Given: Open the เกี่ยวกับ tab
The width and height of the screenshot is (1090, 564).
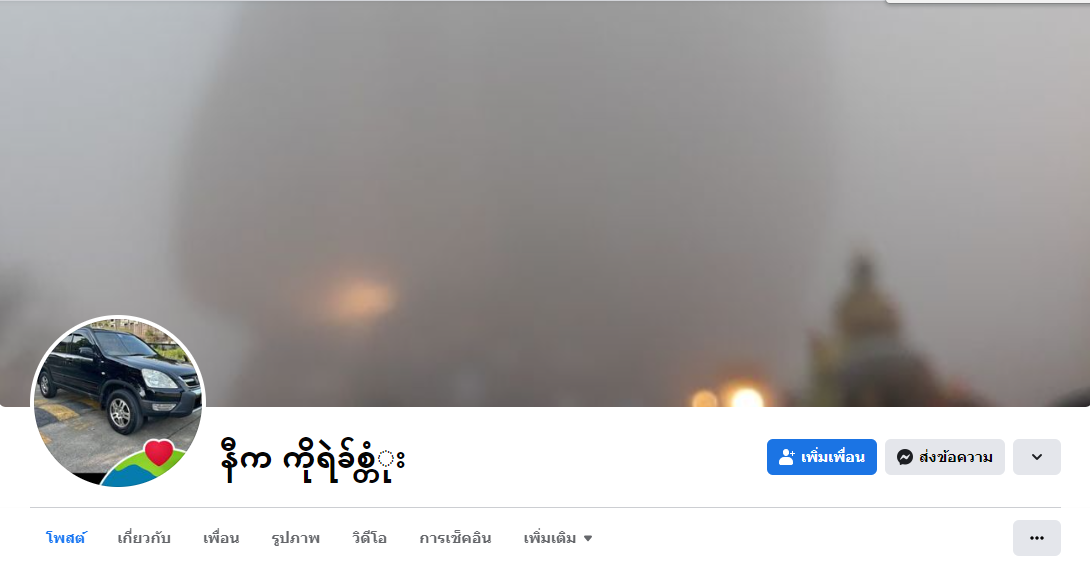Looking at the screenshot, I should coord(144,538).
